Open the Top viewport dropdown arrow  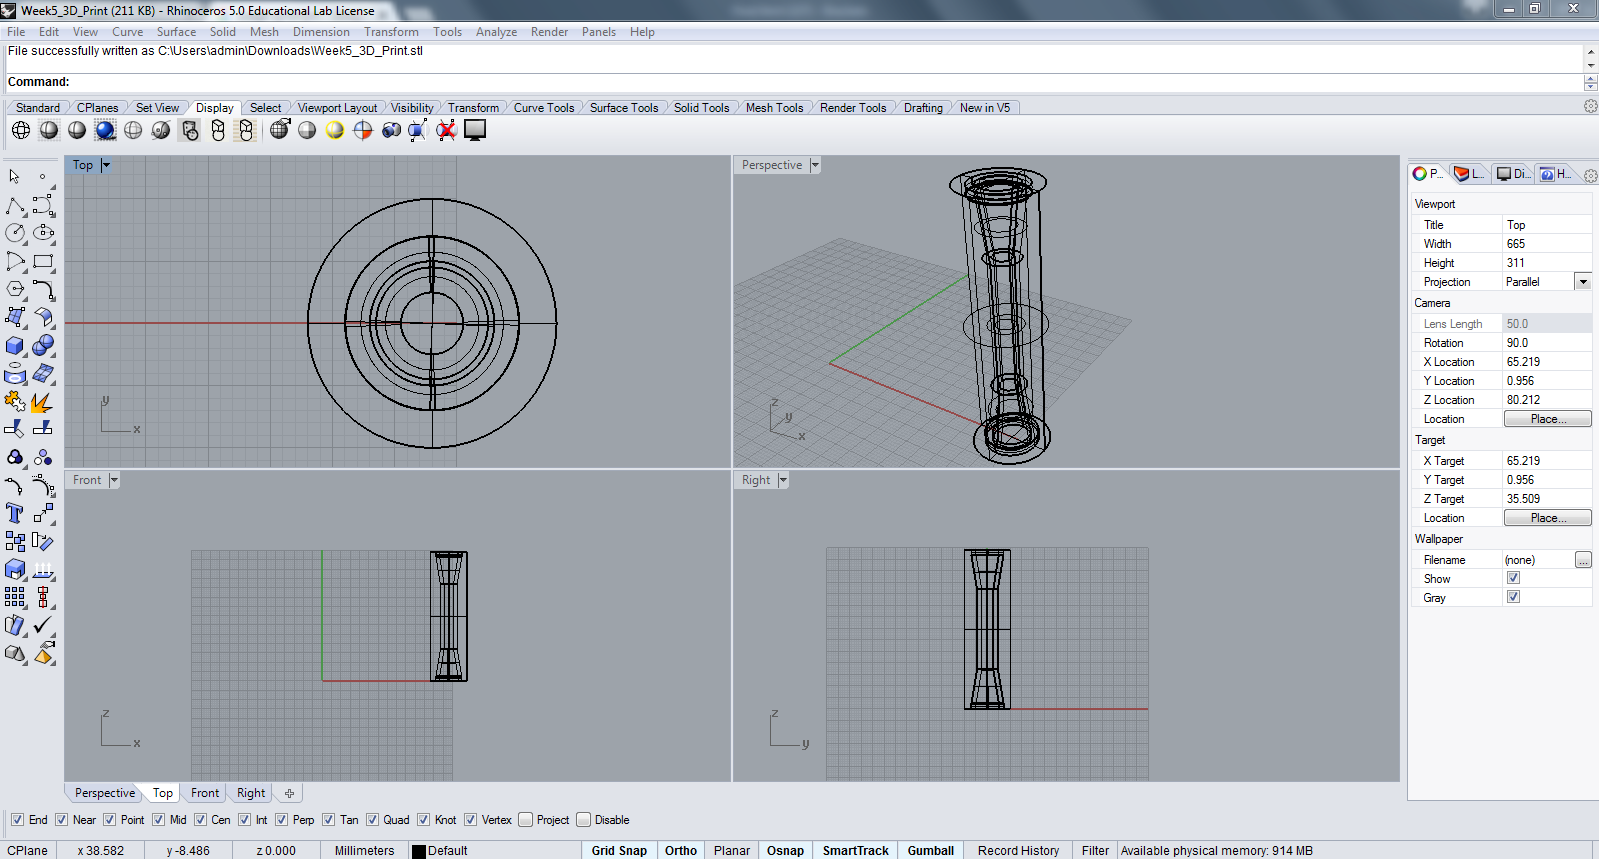pos(106,165)
